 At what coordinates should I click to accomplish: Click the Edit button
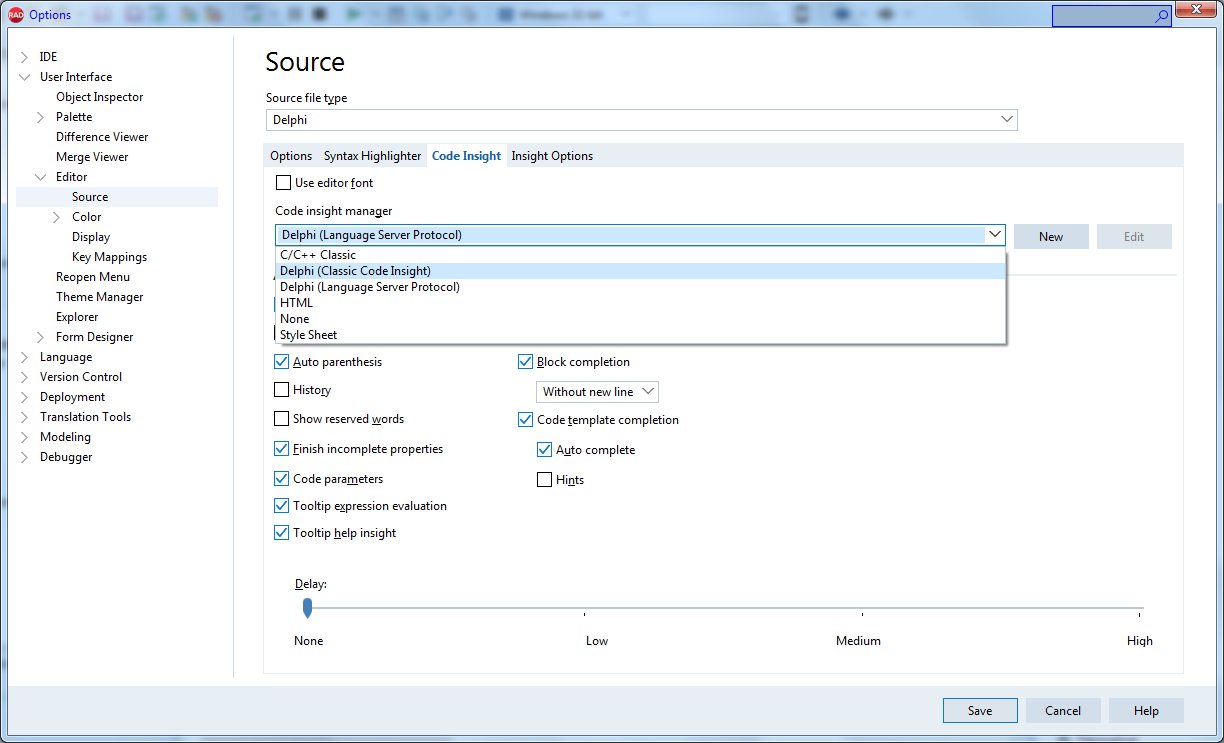coord(1134,237)
